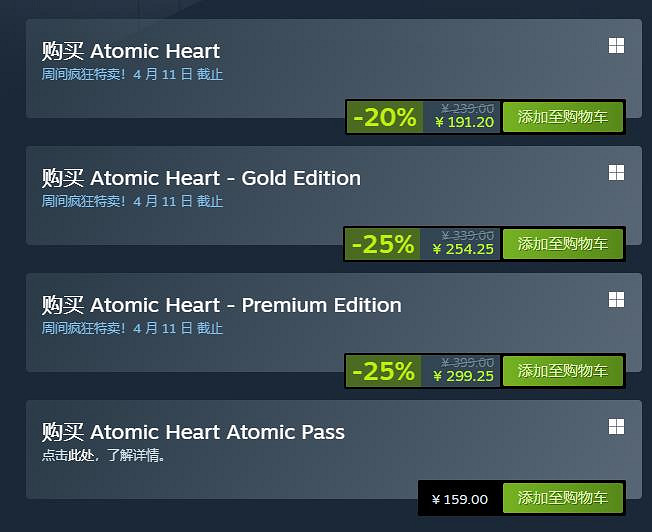Add Atomic Heart base game to cart
The height and width of the screenshot is (532, 652).
(x=562, y=116)
